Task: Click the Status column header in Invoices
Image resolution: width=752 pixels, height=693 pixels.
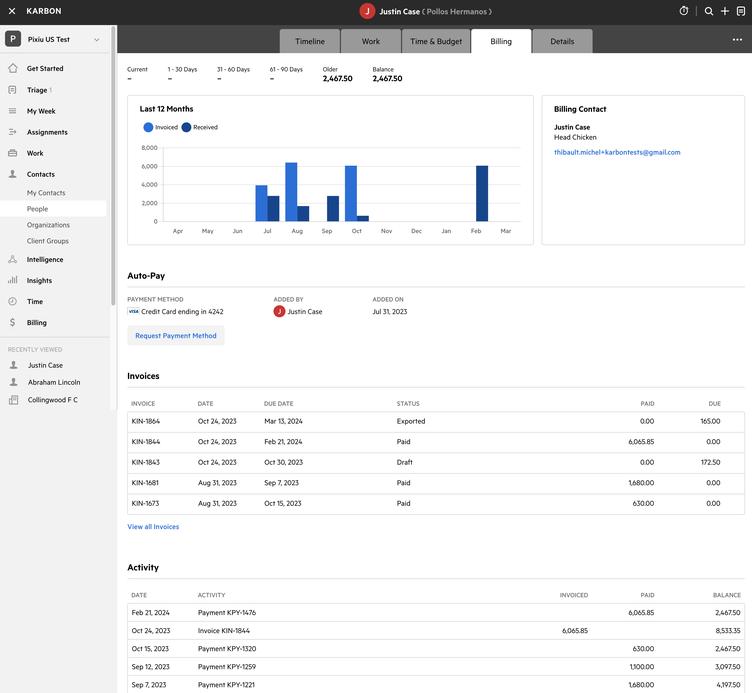Action: (408, 403)
